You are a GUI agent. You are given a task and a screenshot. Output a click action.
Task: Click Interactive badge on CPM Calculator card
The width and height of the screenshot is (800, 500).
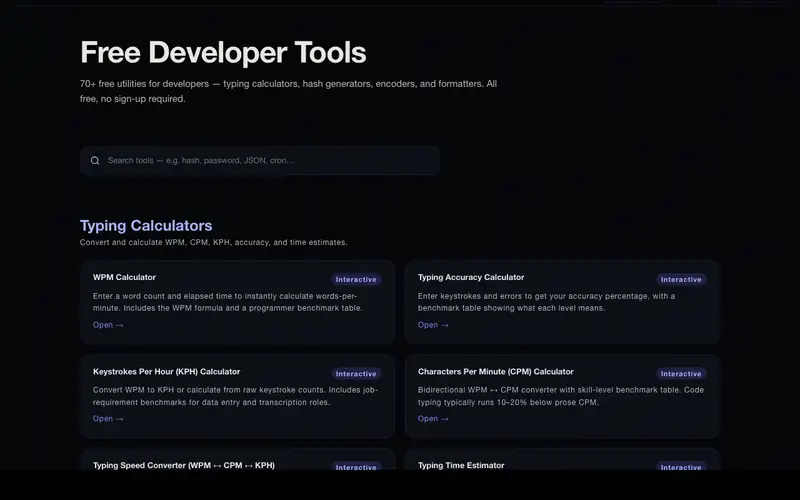click(681, 374)
